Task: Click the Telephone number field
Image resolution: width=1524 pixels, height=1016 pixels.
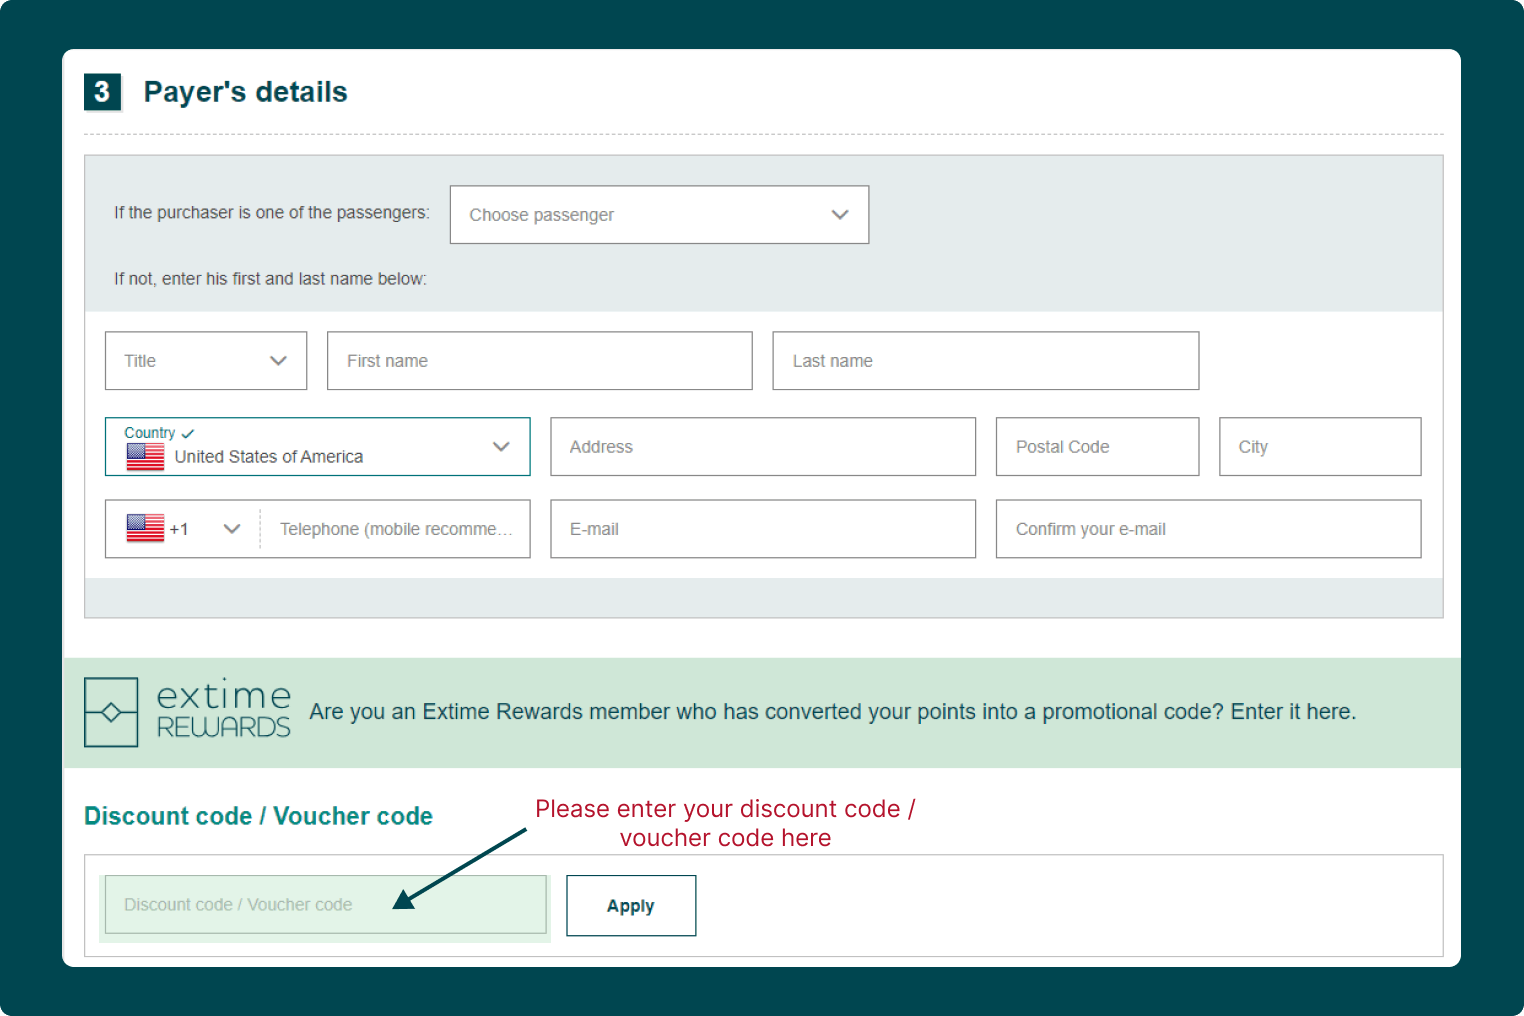Action: (x=396, y=529)
